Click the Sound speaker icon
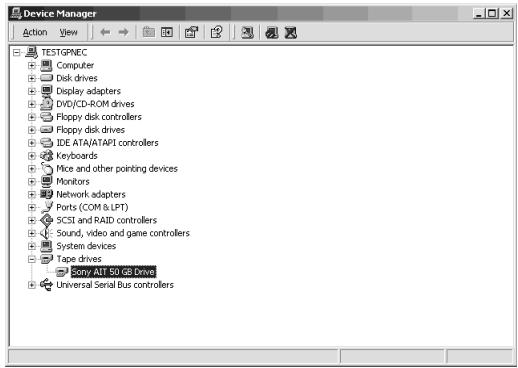Screen dimensions: 518x368 click(45, 233)
